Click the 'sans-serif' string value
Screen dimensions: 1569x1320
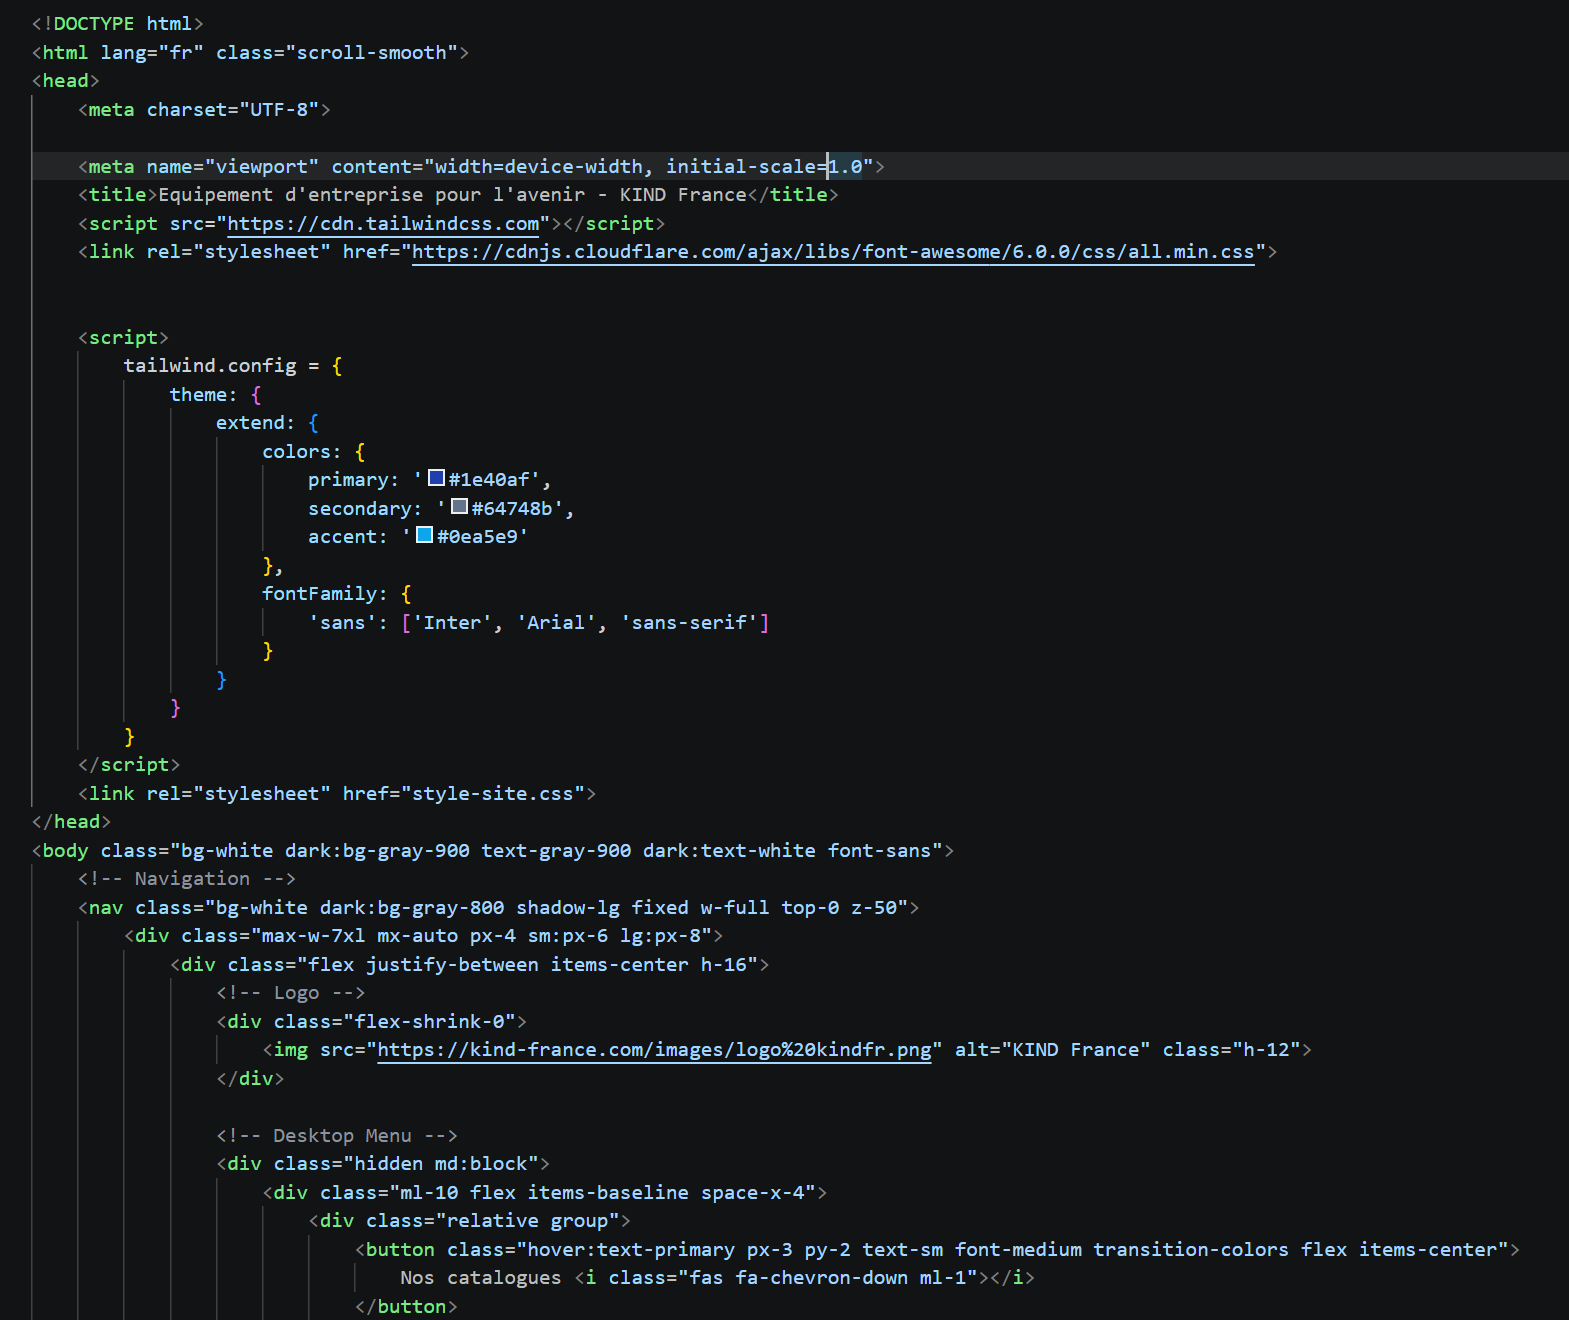(x=689, y=623)
